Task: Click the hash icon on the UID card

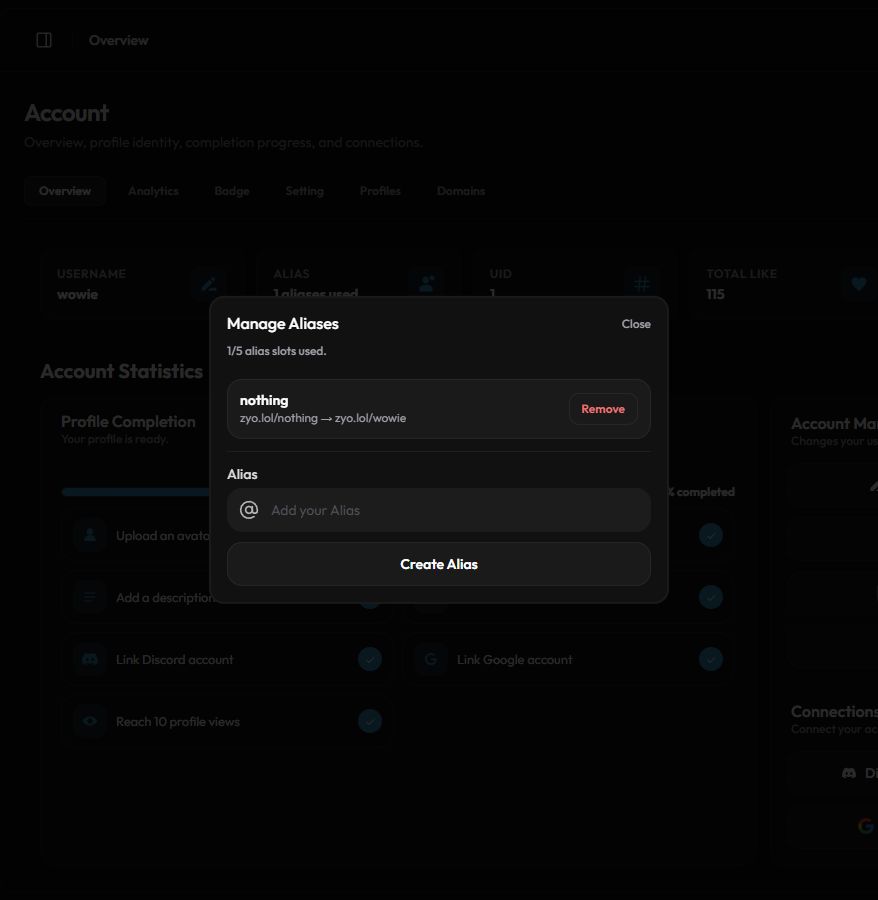Action: pyautogui.click(x=642, y=284)
